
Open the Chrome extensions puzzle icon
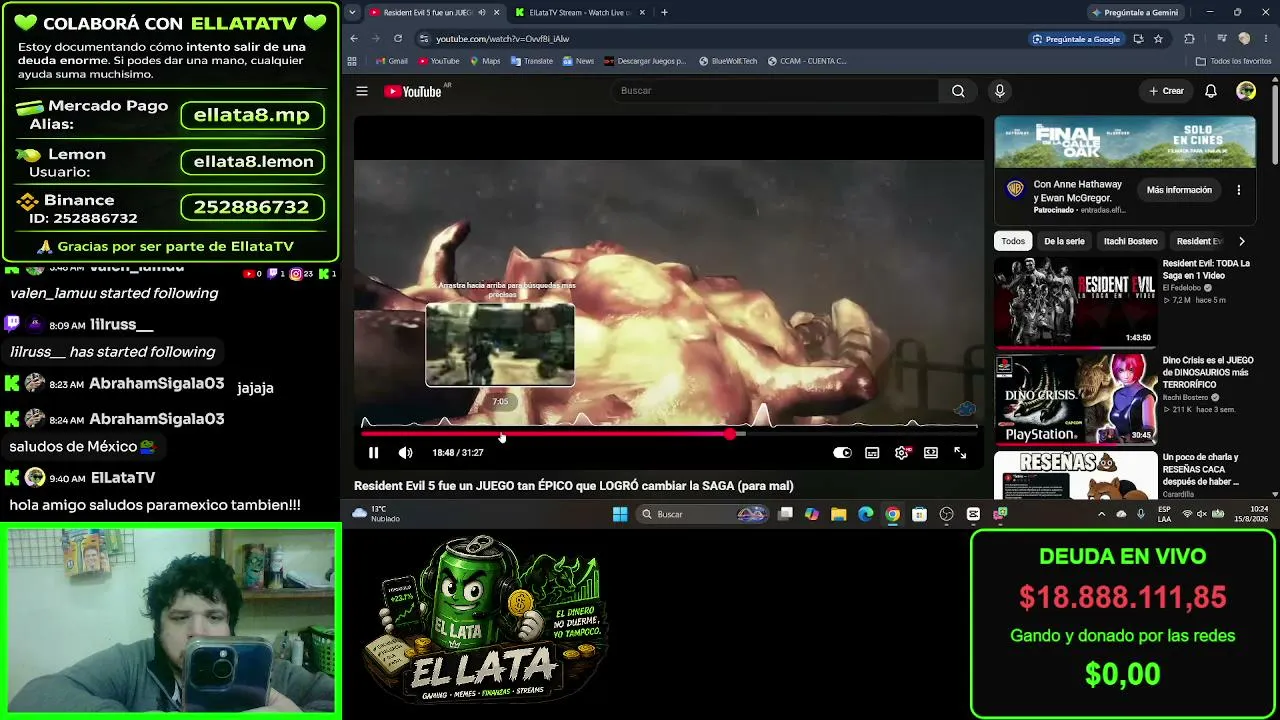click(x=1189, y=39)
